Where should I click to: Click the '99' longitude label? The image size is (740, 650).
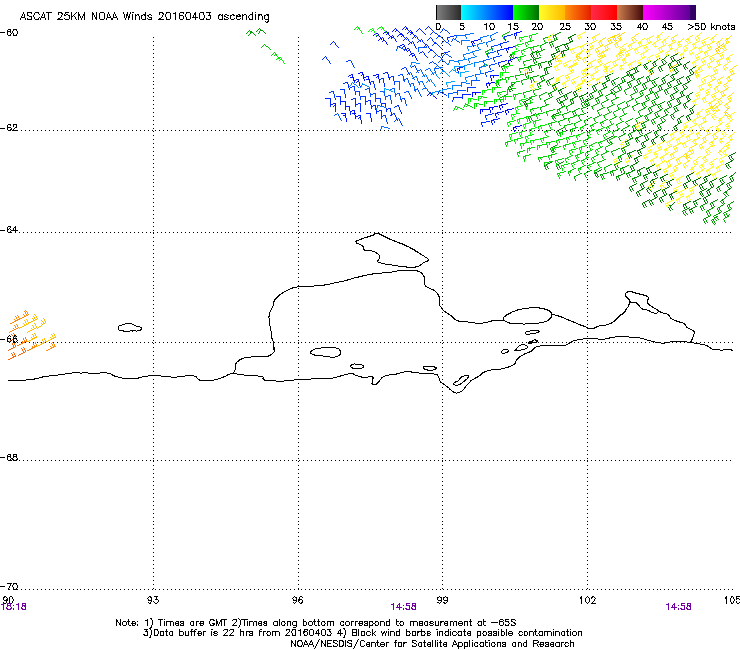tap(442, 600)
